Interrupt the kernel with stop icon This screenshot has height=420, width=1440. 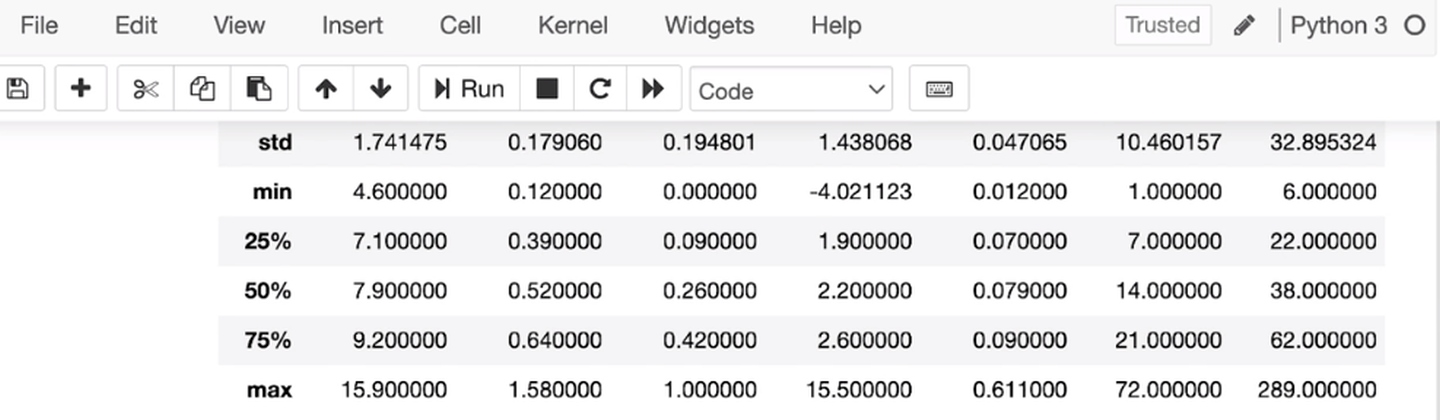[546, 89]
